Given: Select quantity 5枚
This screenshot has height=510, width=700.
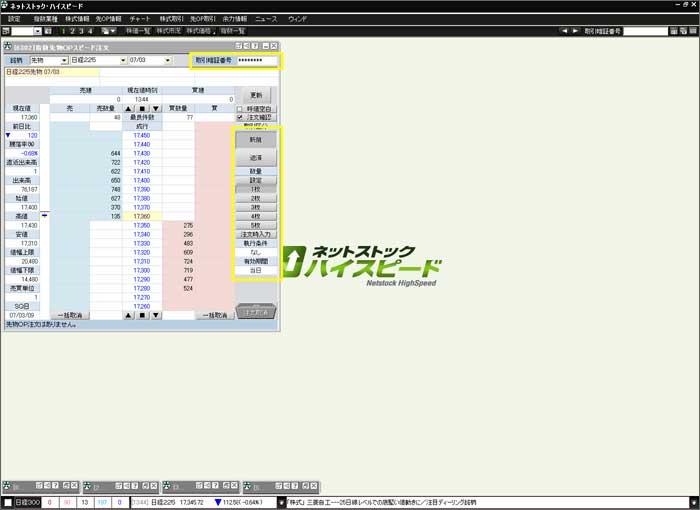Looking at the screenshot, I should coord(256,225).
